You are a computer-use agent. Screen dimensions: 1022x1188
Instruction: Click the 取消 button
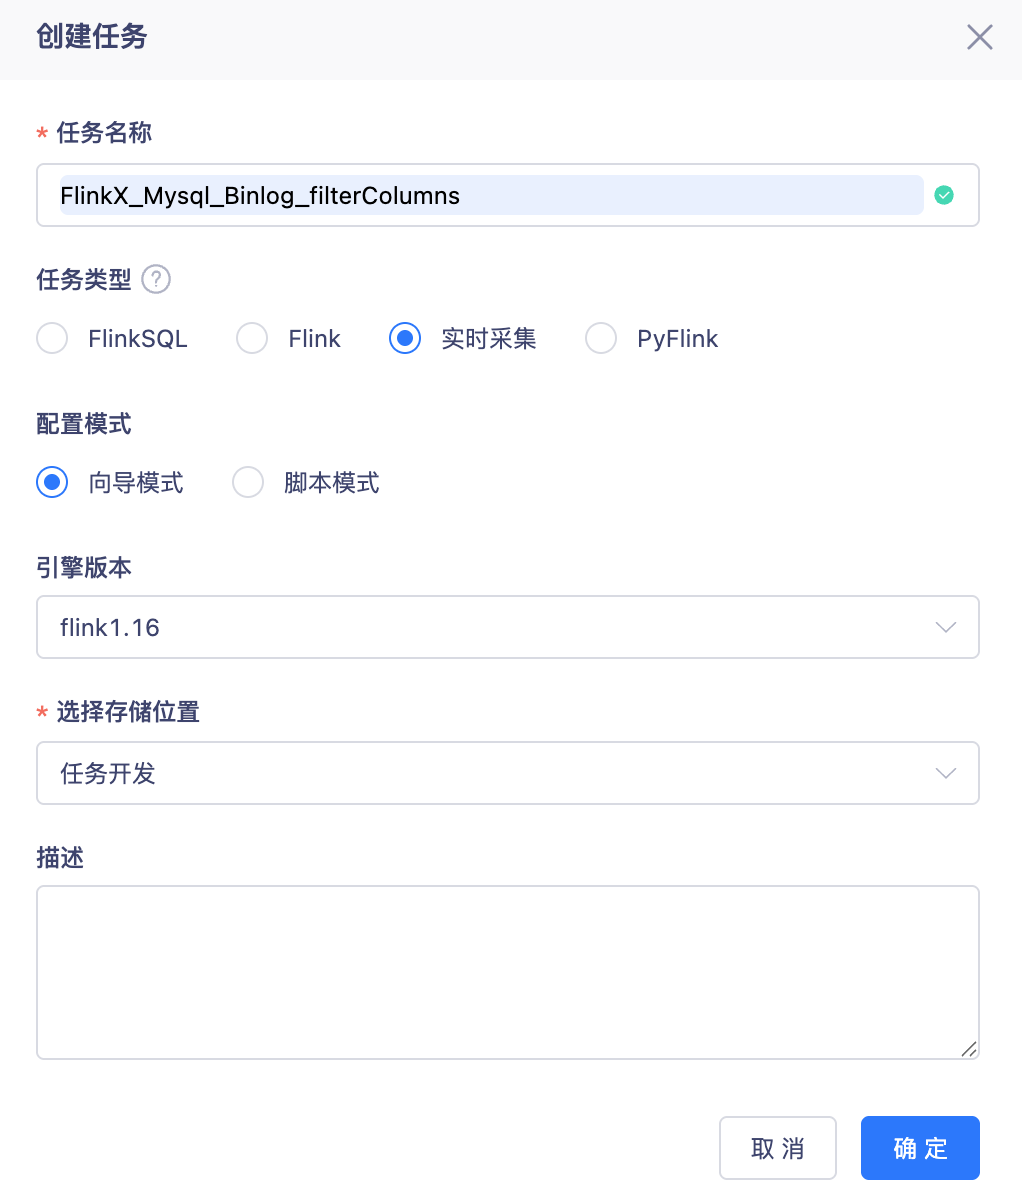pos(777,1148)
